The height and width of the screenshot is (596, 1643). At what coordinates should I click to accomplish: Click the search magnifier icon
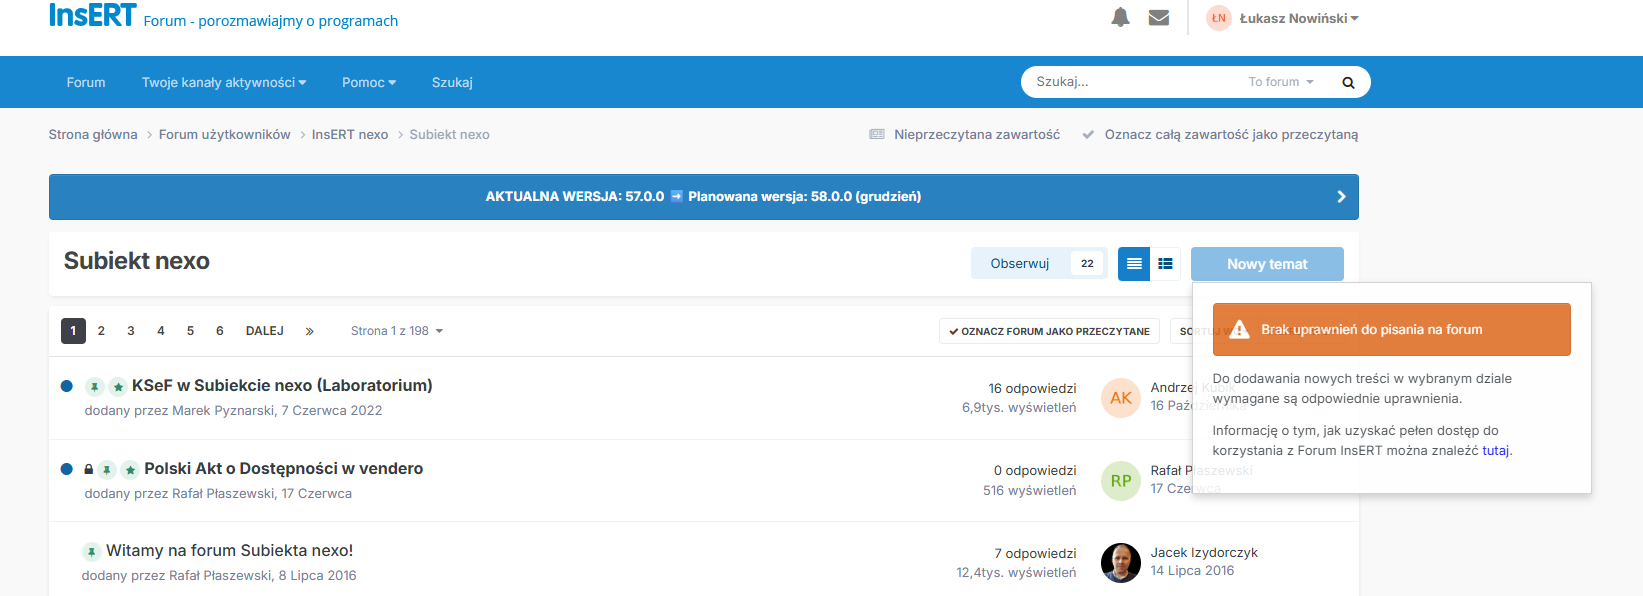(x=1348, y=83)
